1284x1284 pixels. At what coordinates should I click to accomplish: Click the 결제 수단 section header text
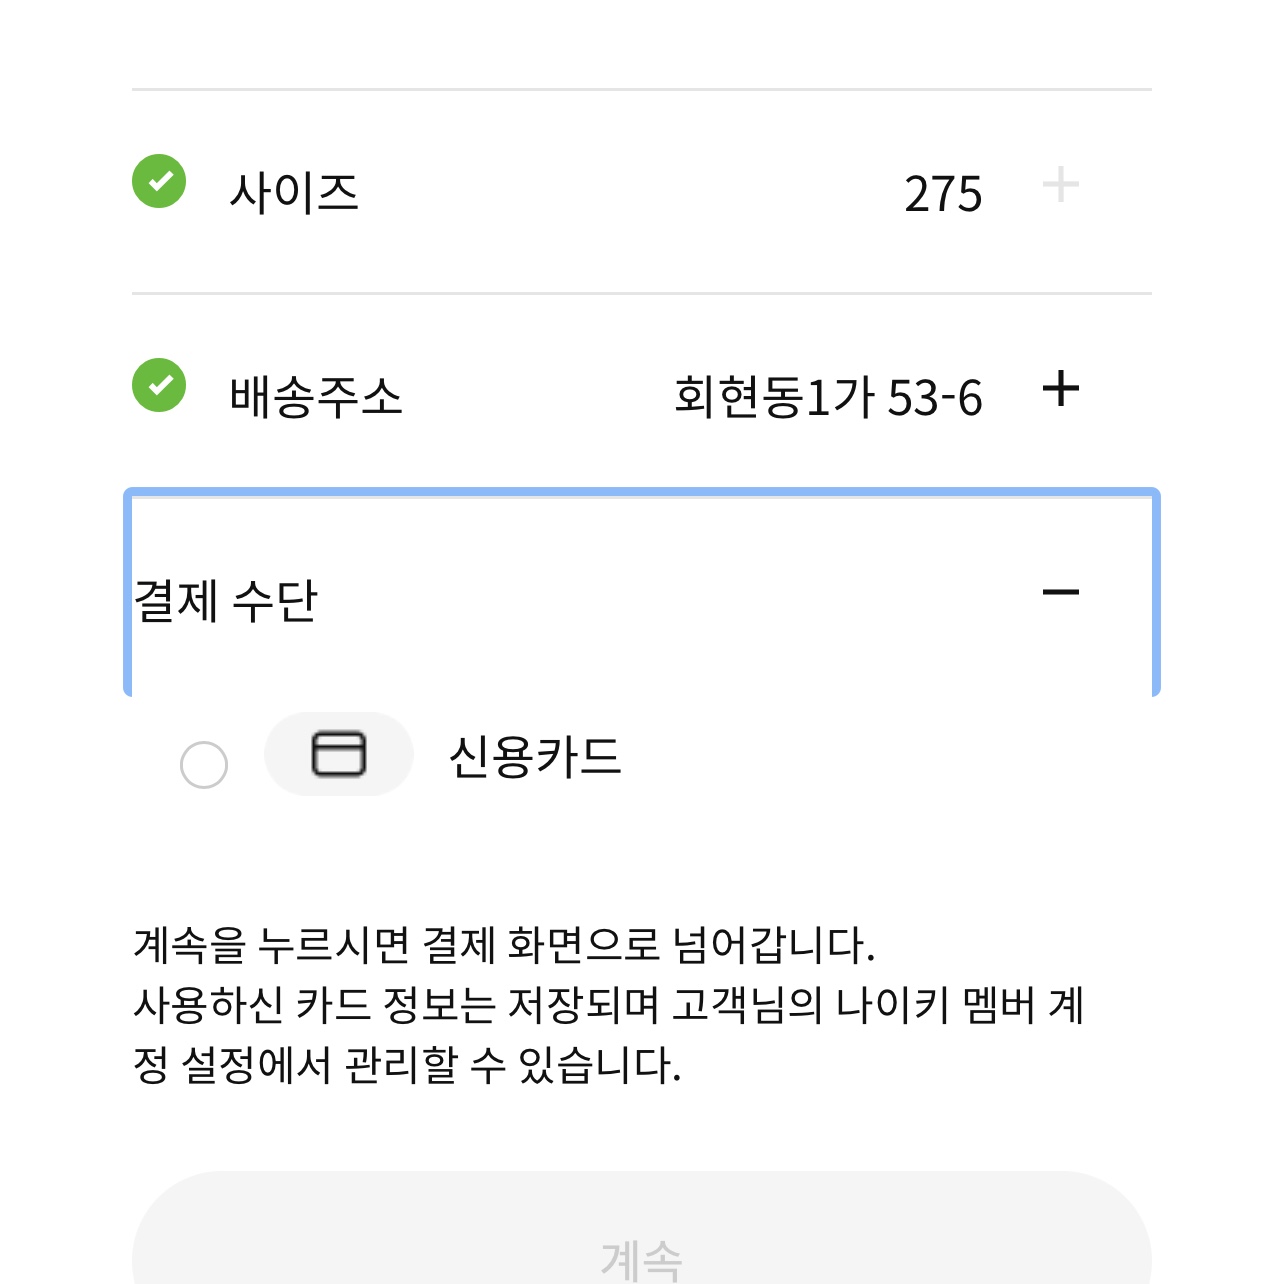tap(225, 600)
